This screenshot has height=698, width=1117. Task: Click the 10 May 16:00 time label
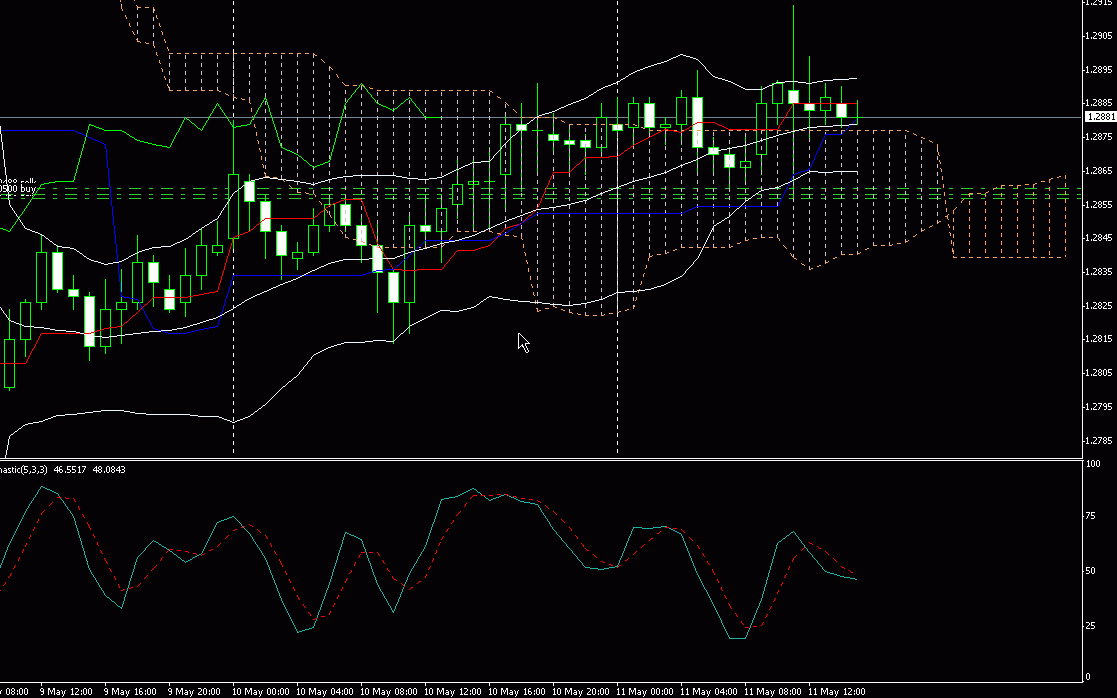coord(517,692)
